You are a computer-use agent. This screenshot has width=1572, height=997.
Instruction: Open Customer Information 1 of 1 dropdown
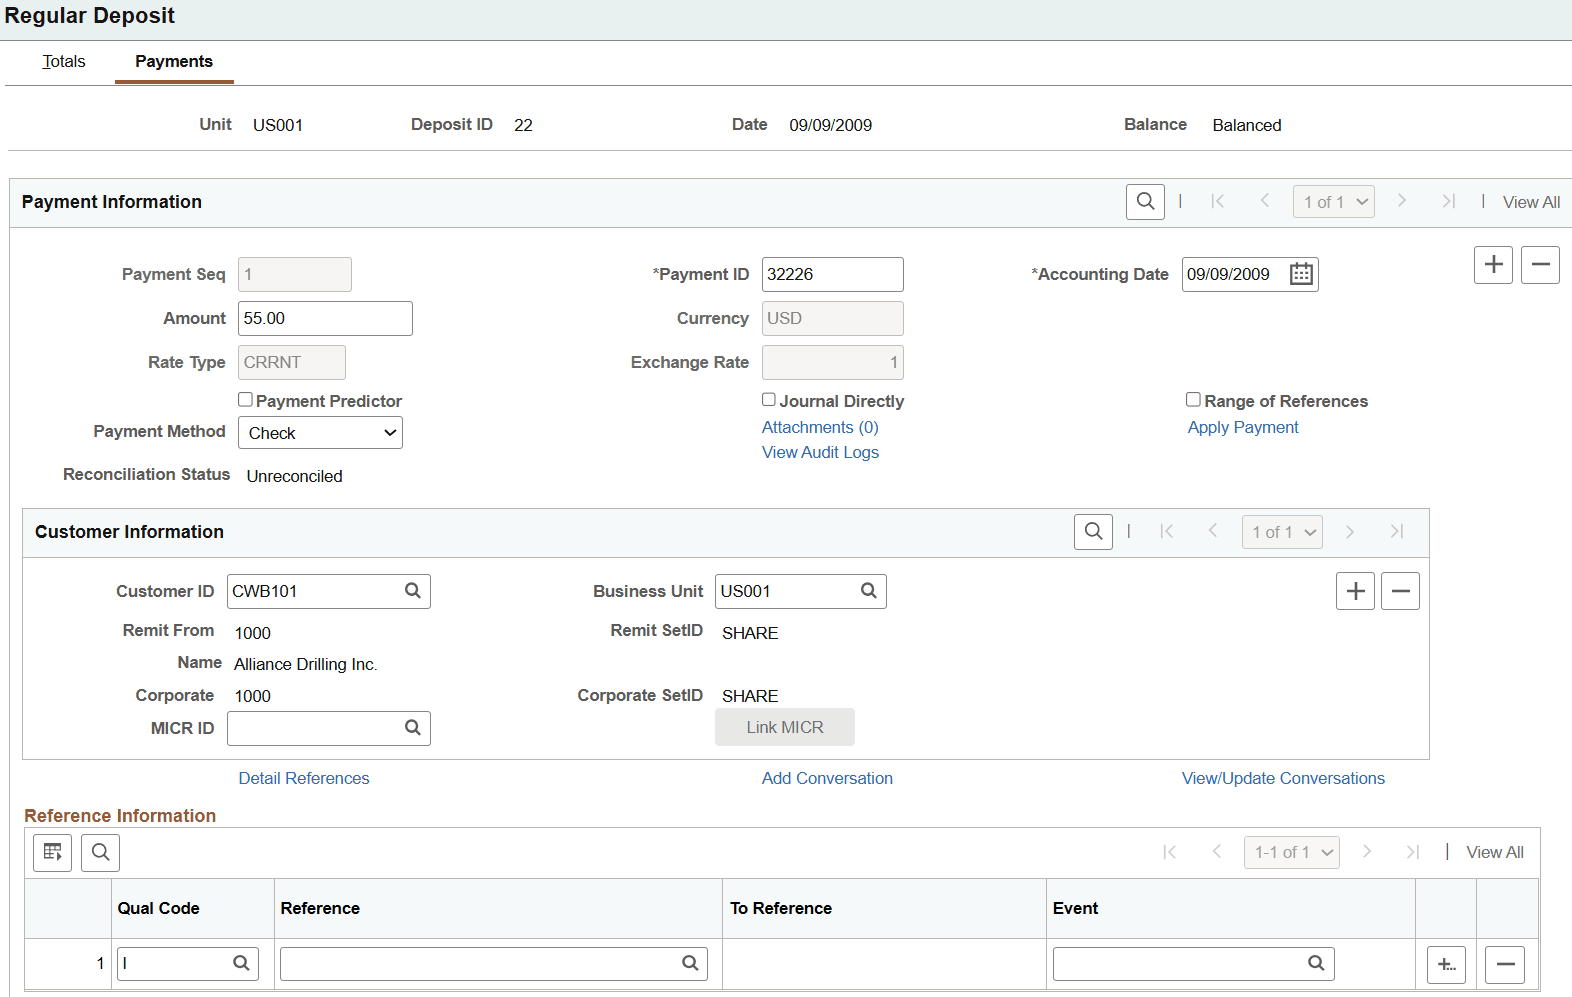pos(1282,532)
